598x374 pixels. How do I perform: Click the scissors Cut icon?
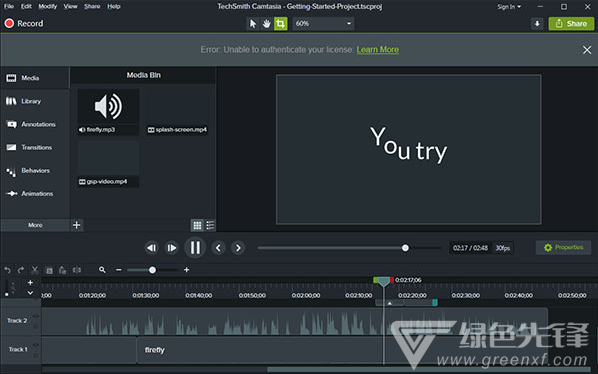(35, 270)
